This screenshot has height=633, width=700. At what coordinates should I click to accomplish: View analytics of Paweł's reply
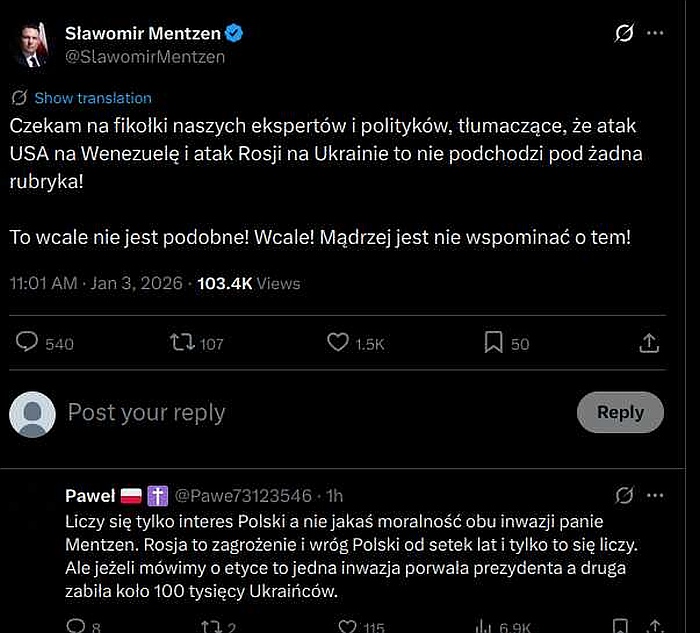tap(482, 626)
